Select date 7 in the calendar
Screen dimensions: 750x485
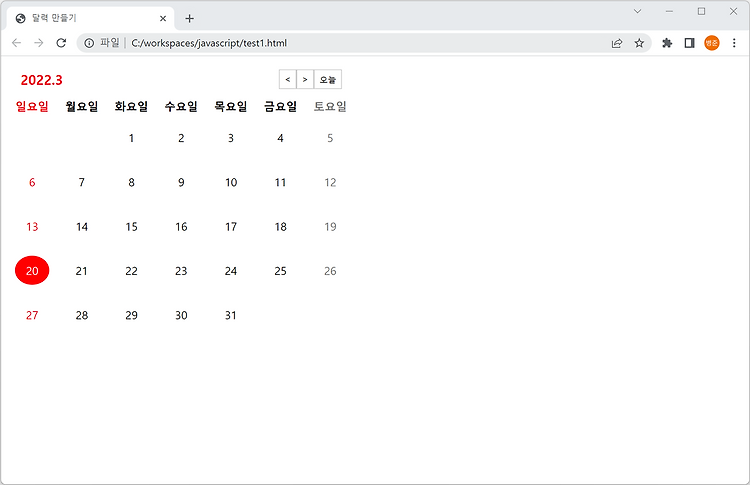click(82, 182)
